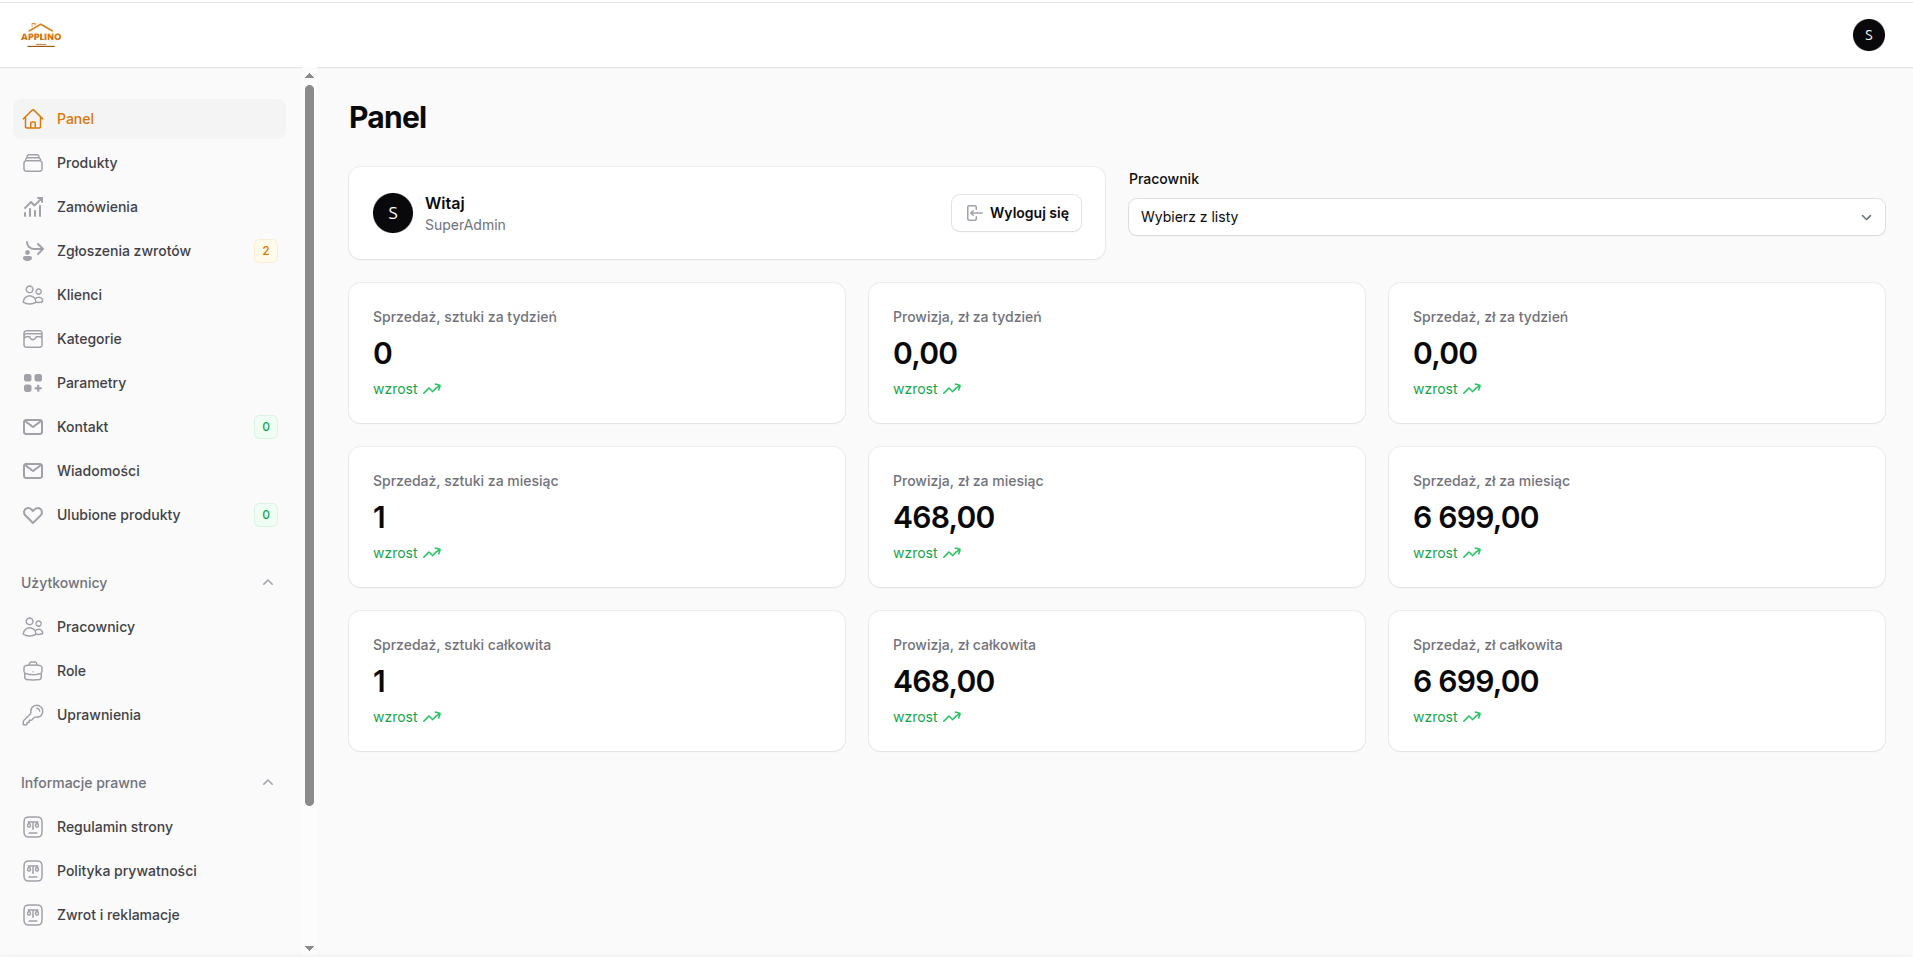Image resolution: width=1913 pixels, height=957 pixels.
Task: Click the sidebar scroll down arrow
Action: coord(309,948)
